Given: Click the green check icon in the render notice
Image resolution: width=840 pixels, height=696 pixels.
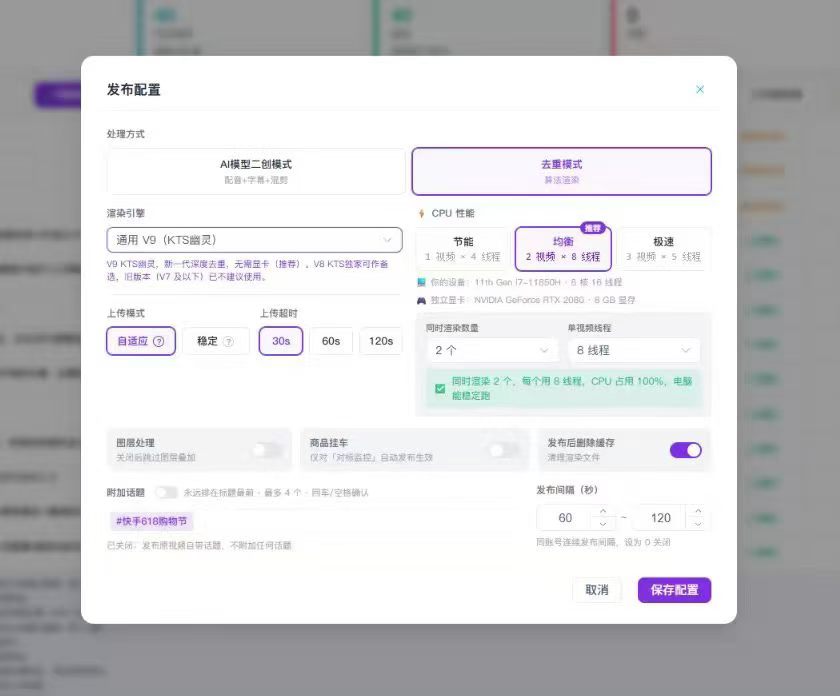Looking at the screenshot, I should click(440, 389).
